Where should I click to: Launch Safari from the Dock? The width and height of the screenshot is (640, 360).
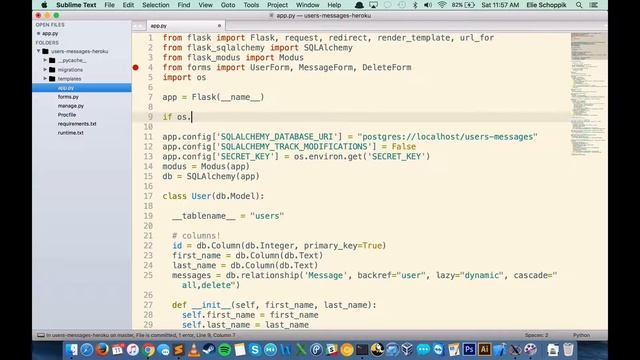[x=87, y=350]
